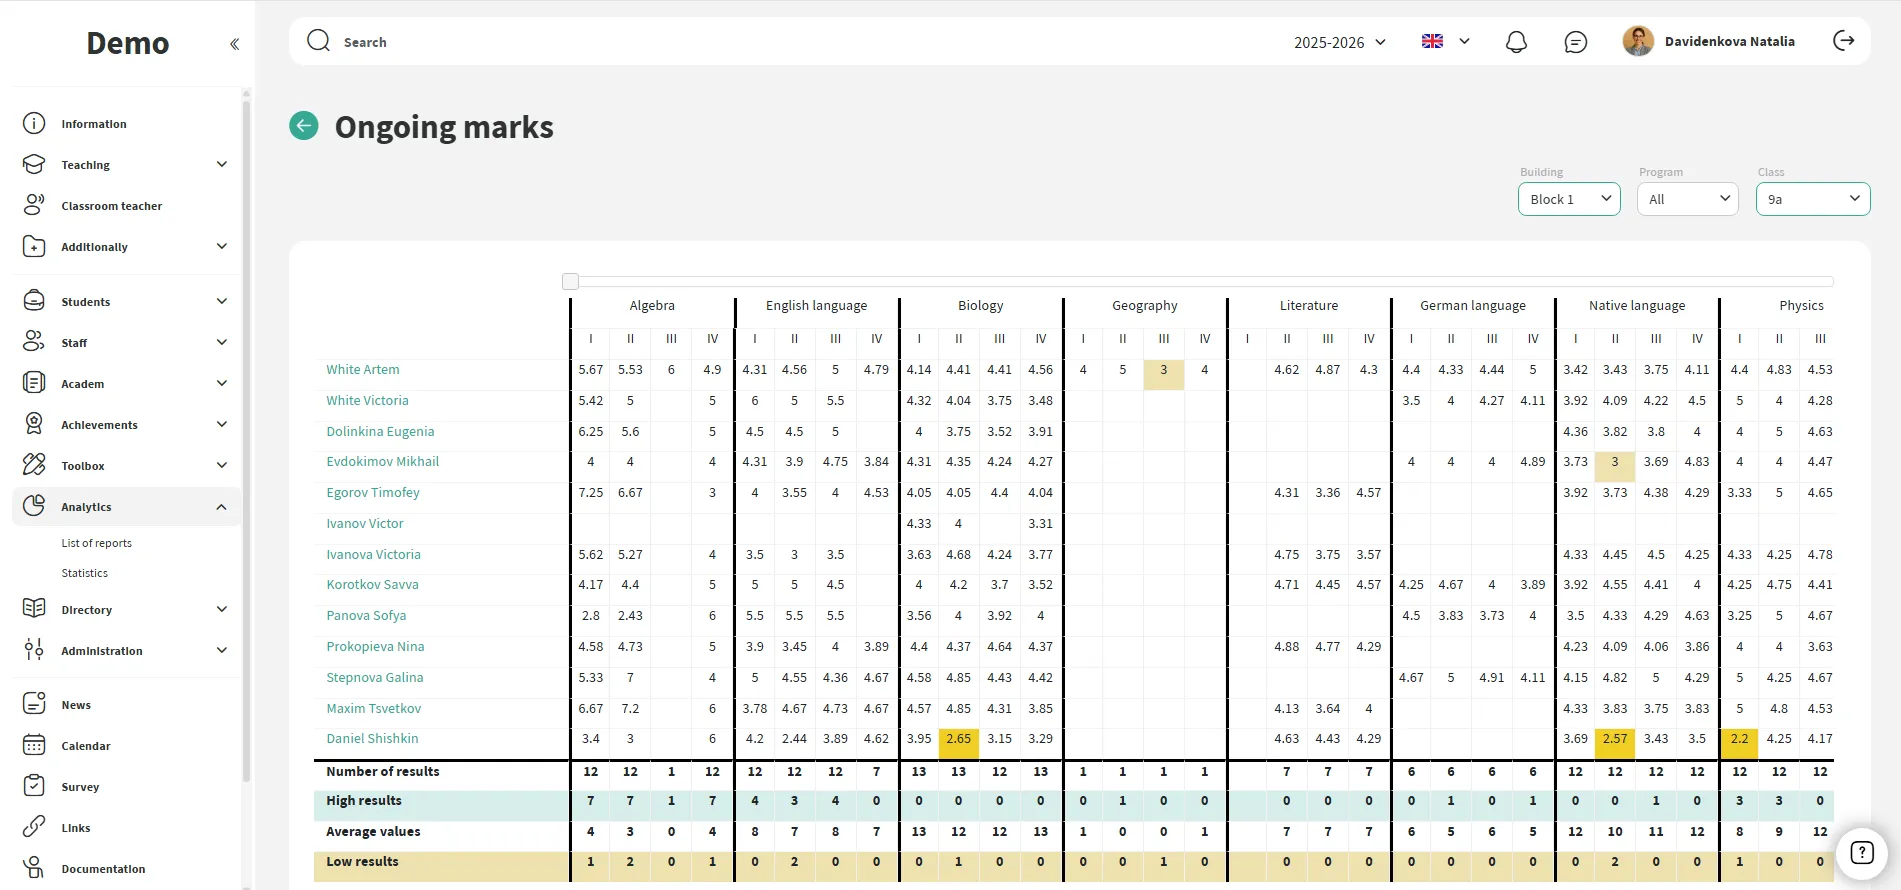Open the chat messages icon
Screen dimensions: 1901x890
(x=1575, y=42)
